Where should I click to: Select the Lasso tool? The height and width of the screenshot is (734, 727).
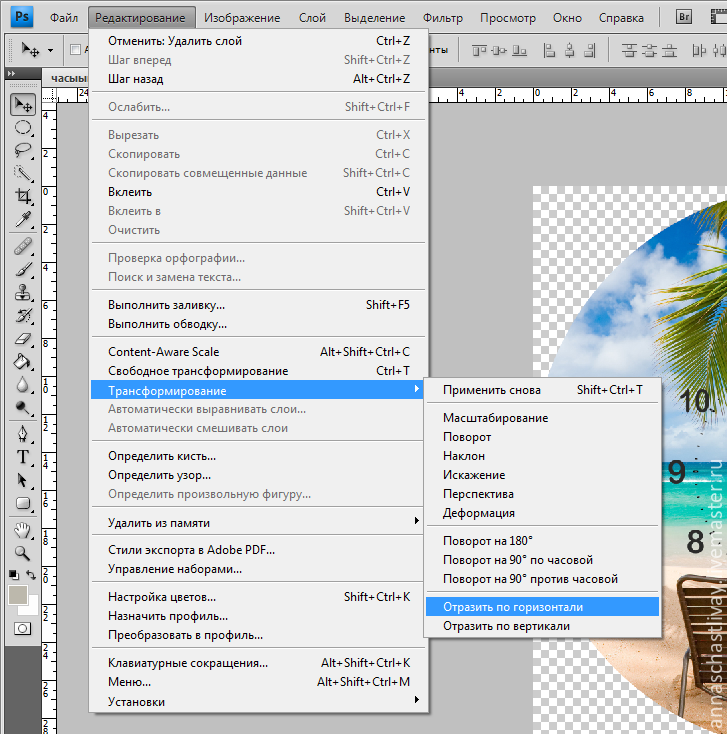click(x=22, y=150)
